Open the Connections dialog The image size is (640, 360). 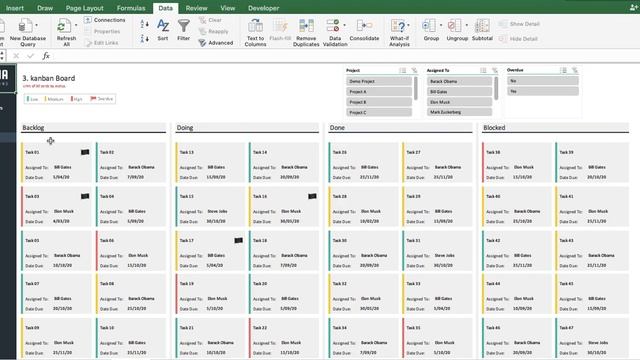pos(105,20)
